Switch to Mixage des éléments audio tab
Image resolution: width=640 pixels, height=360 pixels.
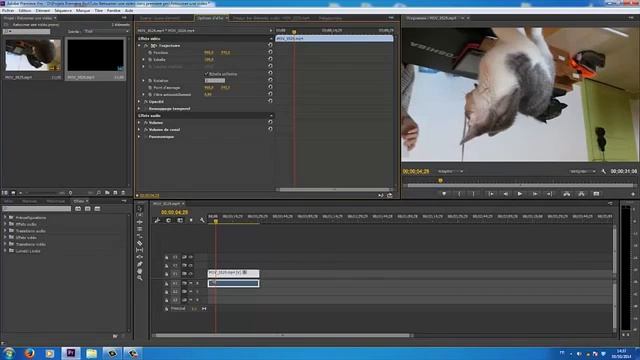(272, 18)
